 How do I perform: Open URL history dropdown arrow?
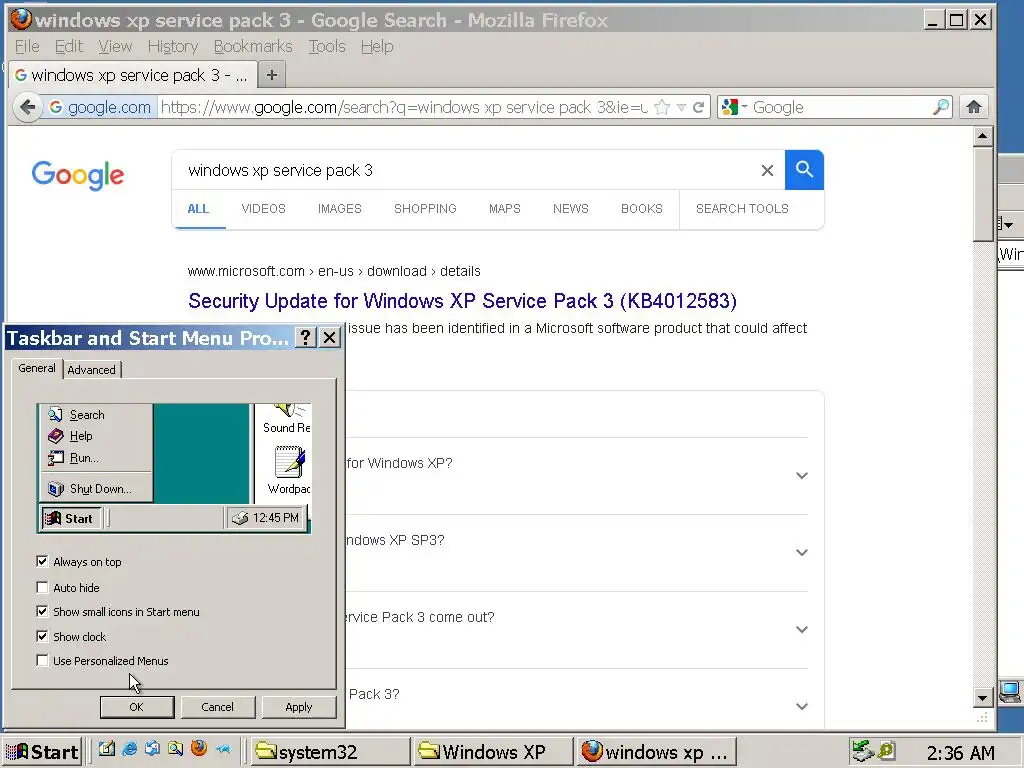[x=681, y=108]
